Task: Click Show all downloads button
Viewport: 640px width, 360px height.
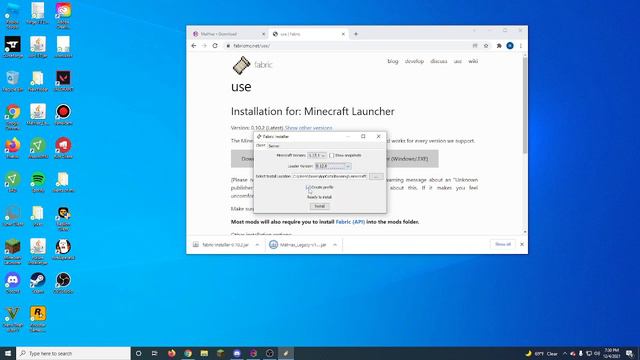Action: coord(503,244)
